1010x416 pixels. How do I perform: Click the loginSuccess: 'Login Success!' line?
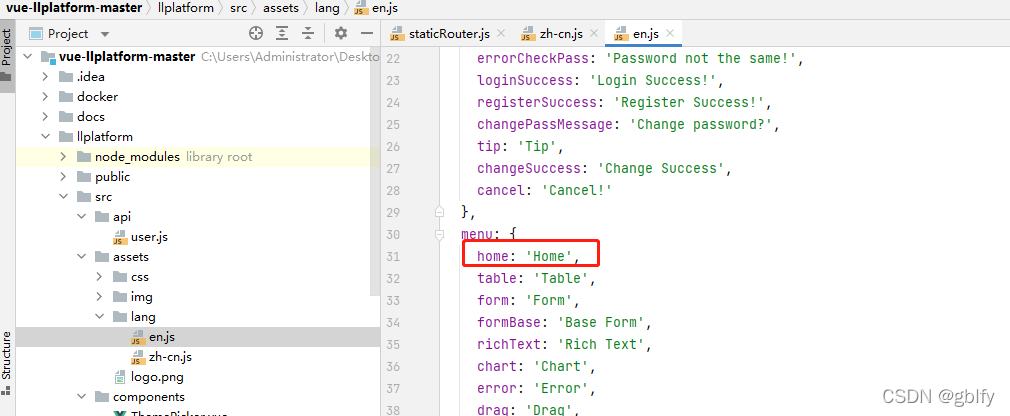click(x=601, y=80)
